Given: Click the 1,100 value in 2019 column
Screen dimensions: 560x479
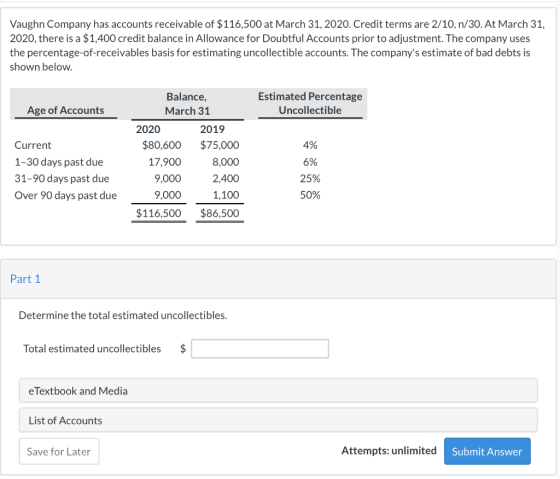Looking at the screenshot, I should [226, 195].
